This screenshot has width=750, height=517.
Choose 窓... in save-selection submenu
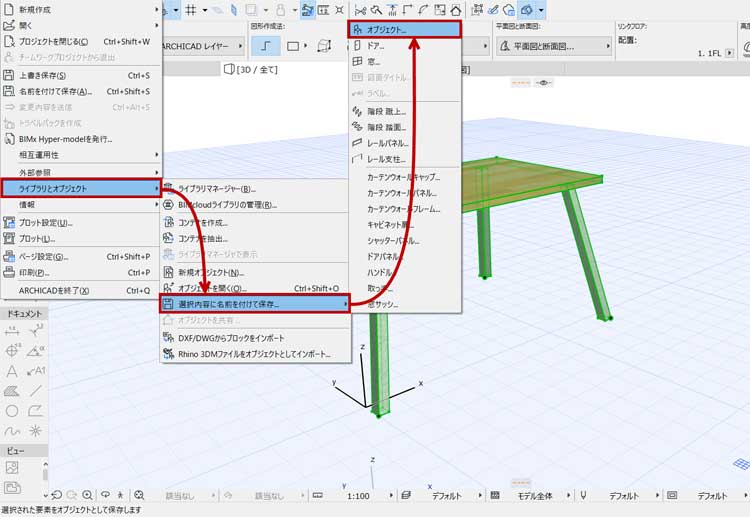[405, 62]
